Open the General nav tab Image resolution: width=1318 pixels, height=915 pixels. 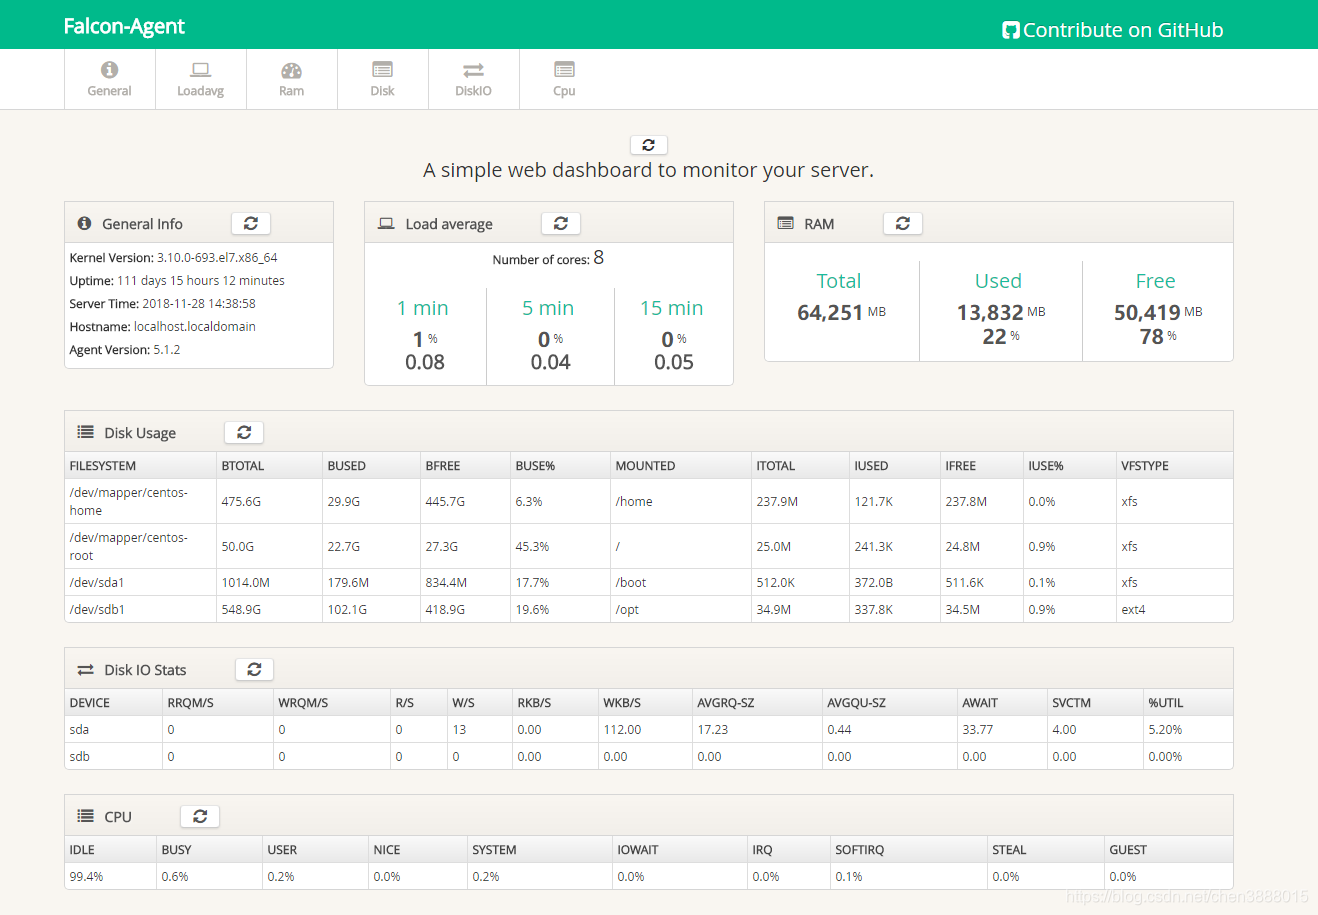point(109,79)
